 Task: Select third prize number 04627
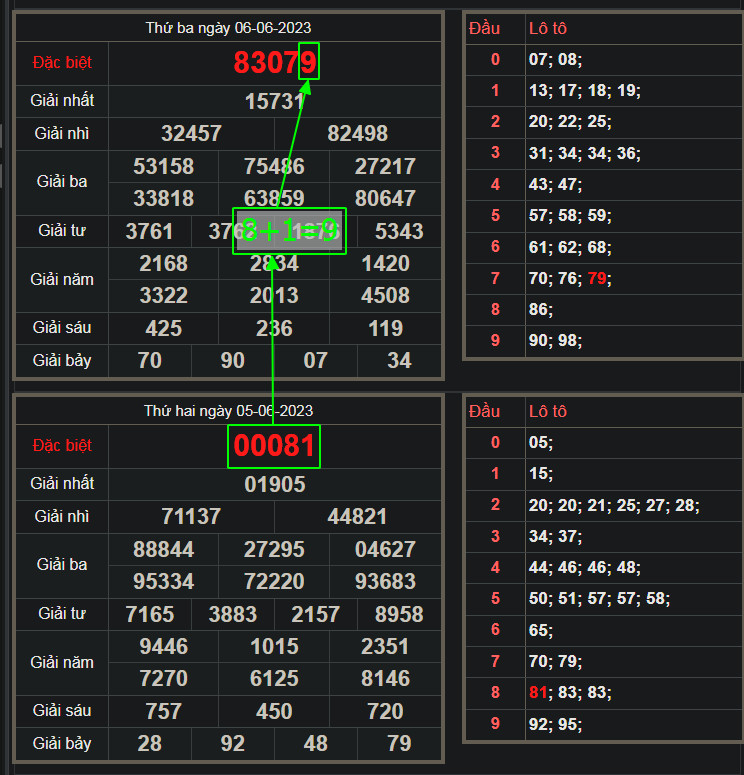tap(385, 549)
